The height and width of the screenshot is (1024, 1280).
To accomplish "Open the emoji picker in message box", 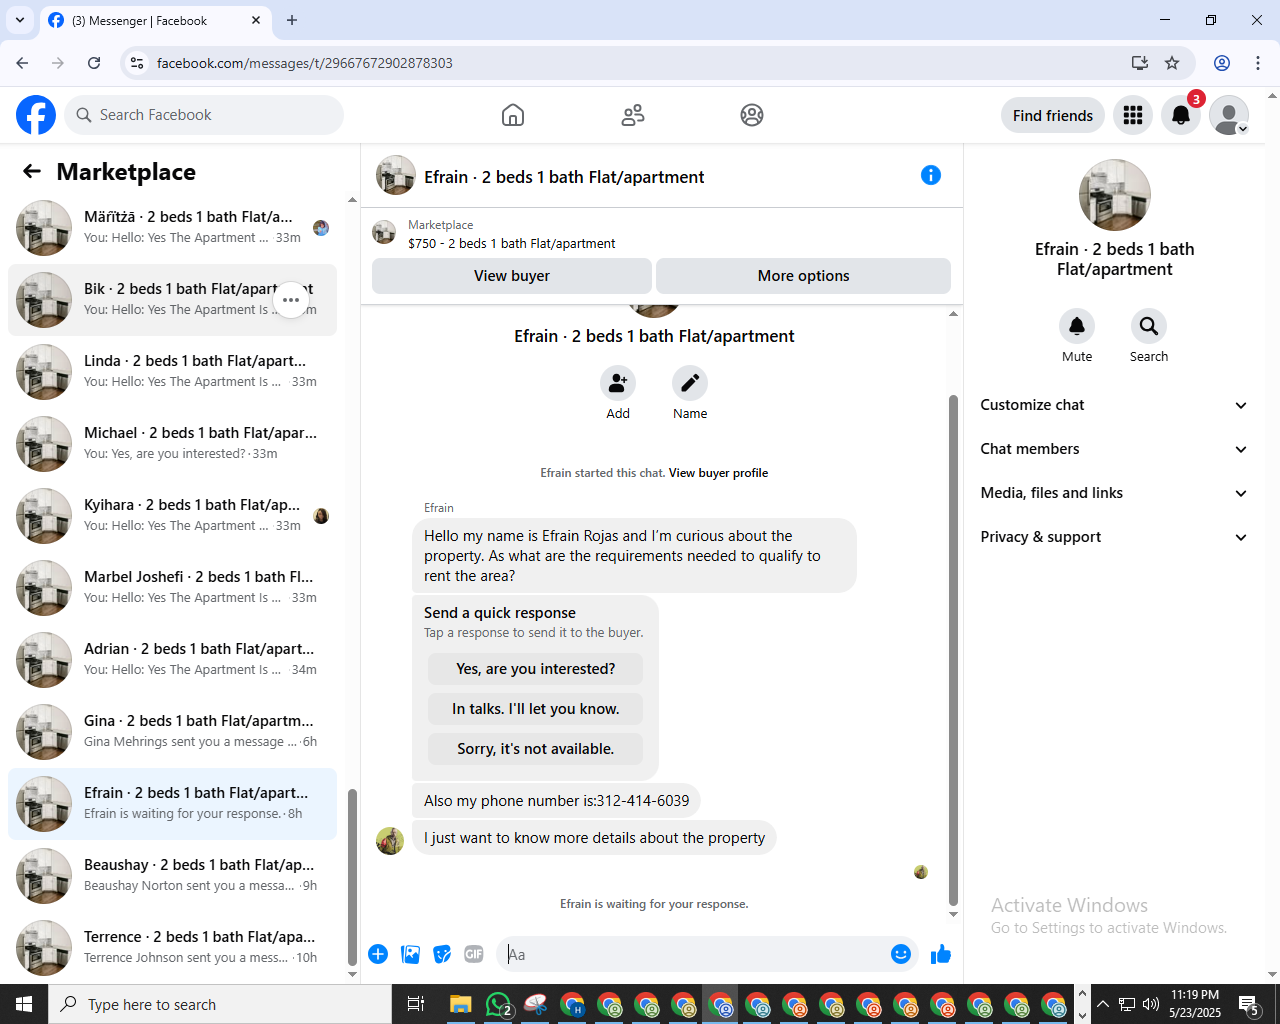I will point(901,954).
